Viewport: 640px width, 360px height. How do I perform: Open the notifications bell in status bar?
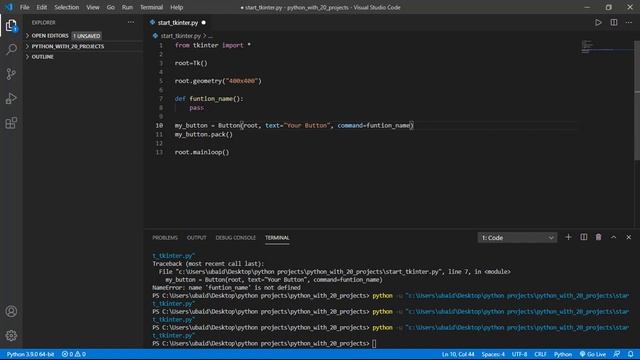click(631, 354)
